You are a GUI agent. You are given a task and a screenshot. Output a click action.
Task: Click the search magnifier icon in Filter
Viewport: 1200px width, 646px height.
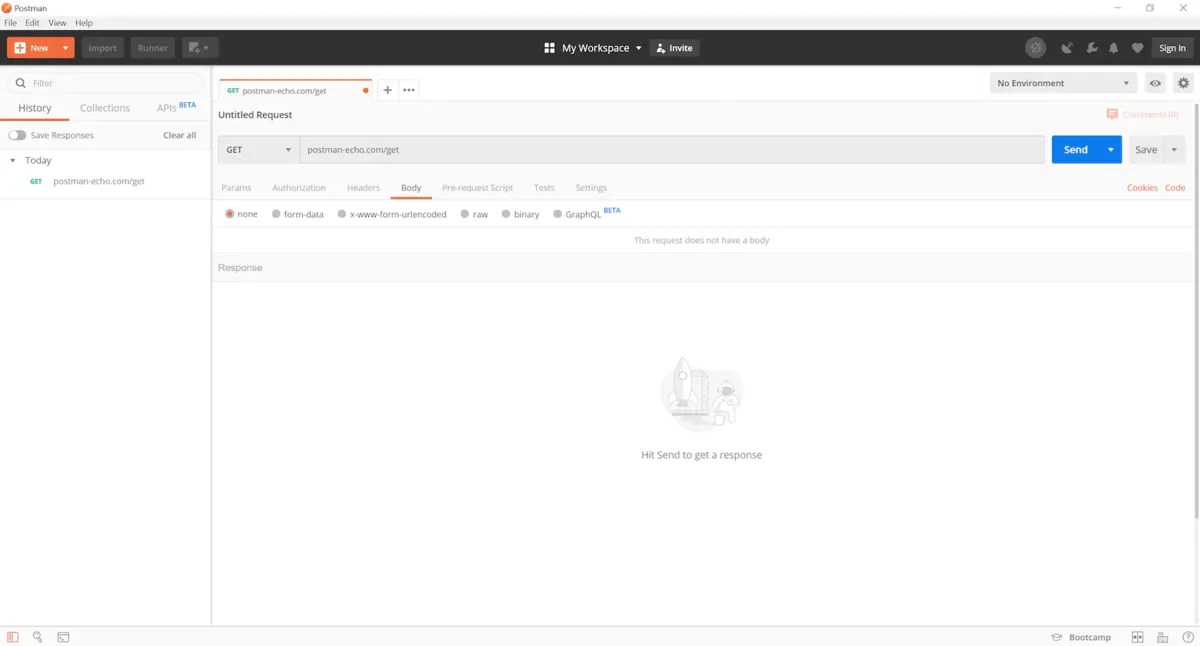pyautogui.click(x=20, y=83)
